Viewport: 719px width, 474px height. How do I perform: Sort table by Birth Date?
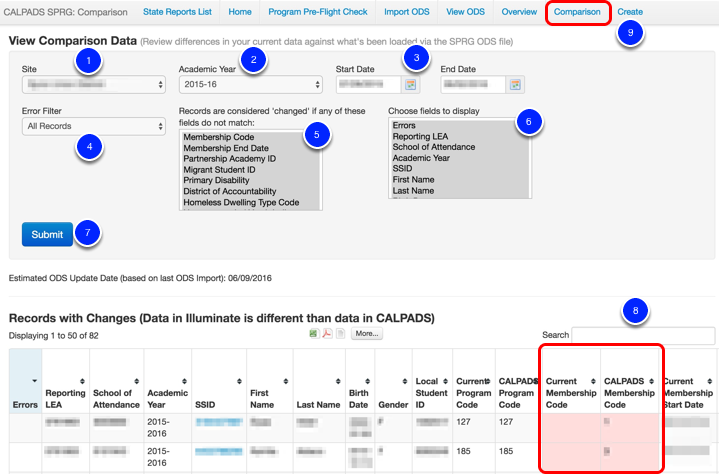[x=367, y=381]
